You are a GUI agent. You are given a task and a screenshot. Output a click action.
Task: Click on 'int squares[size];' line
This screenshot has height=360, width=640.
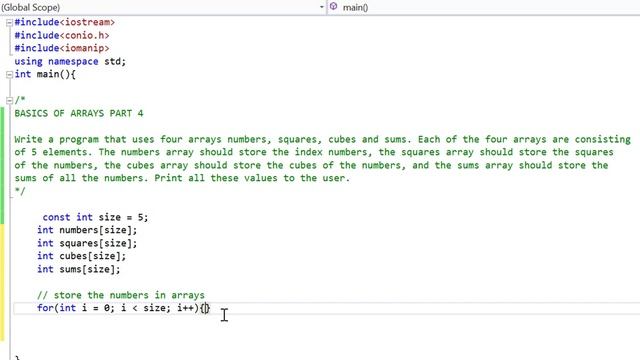pos(87,243)
